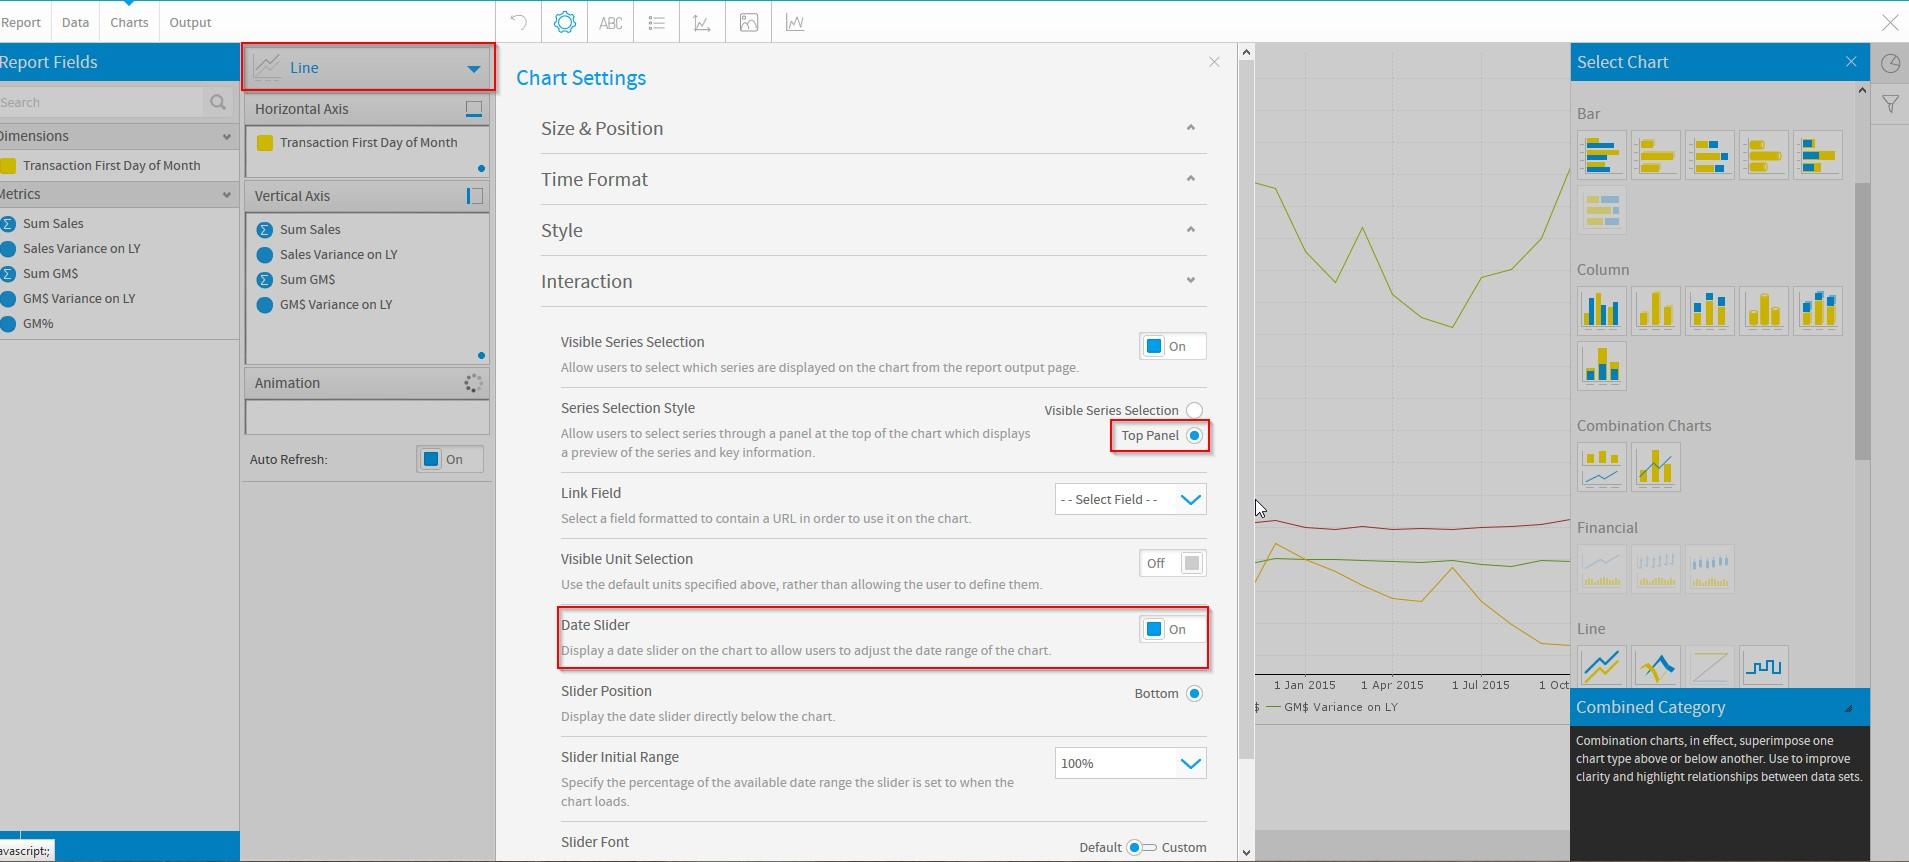Viewport: 1909px width, 862px height.
Task: Select the second Column chart thumbnail
Action: (x=1656, y=310)
